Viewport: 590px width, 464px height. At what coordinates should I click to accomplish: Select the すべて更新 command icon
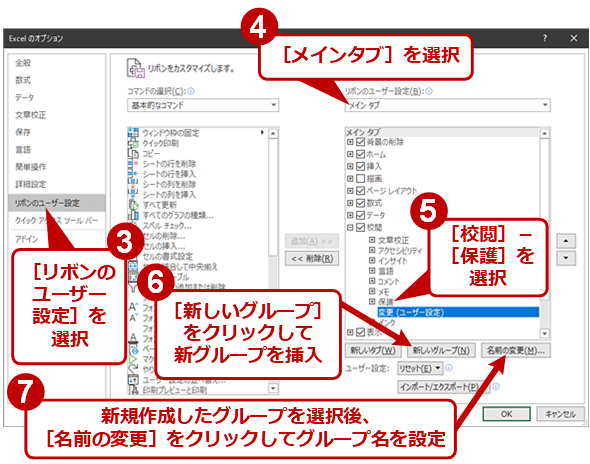point(133,205)
